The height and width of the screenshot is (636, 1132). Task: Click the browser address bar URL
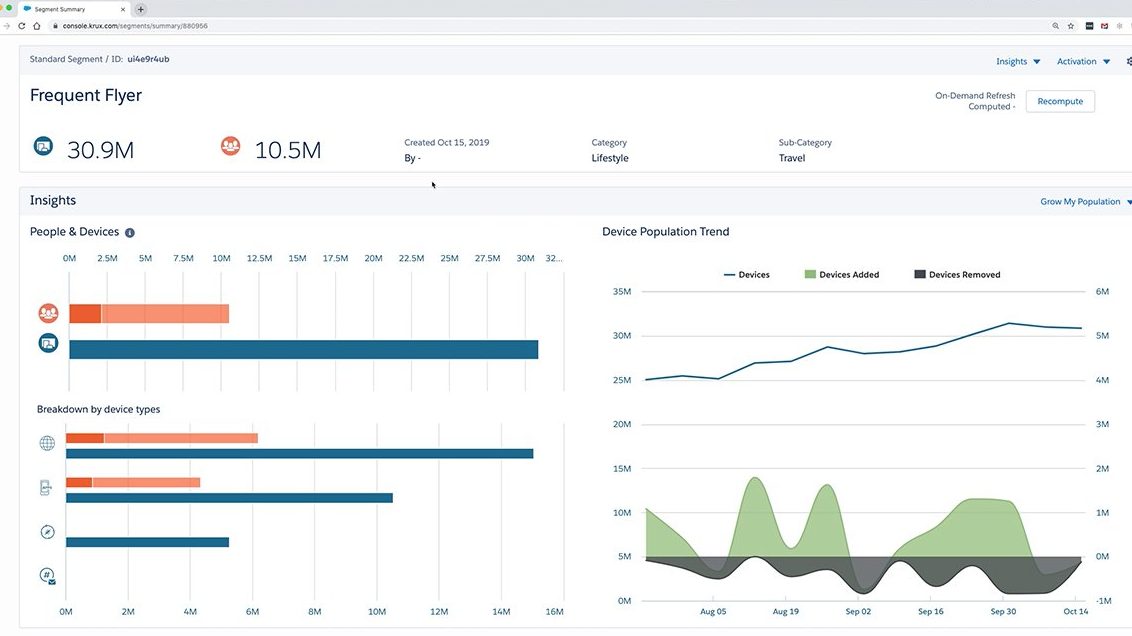pos(135,26)
